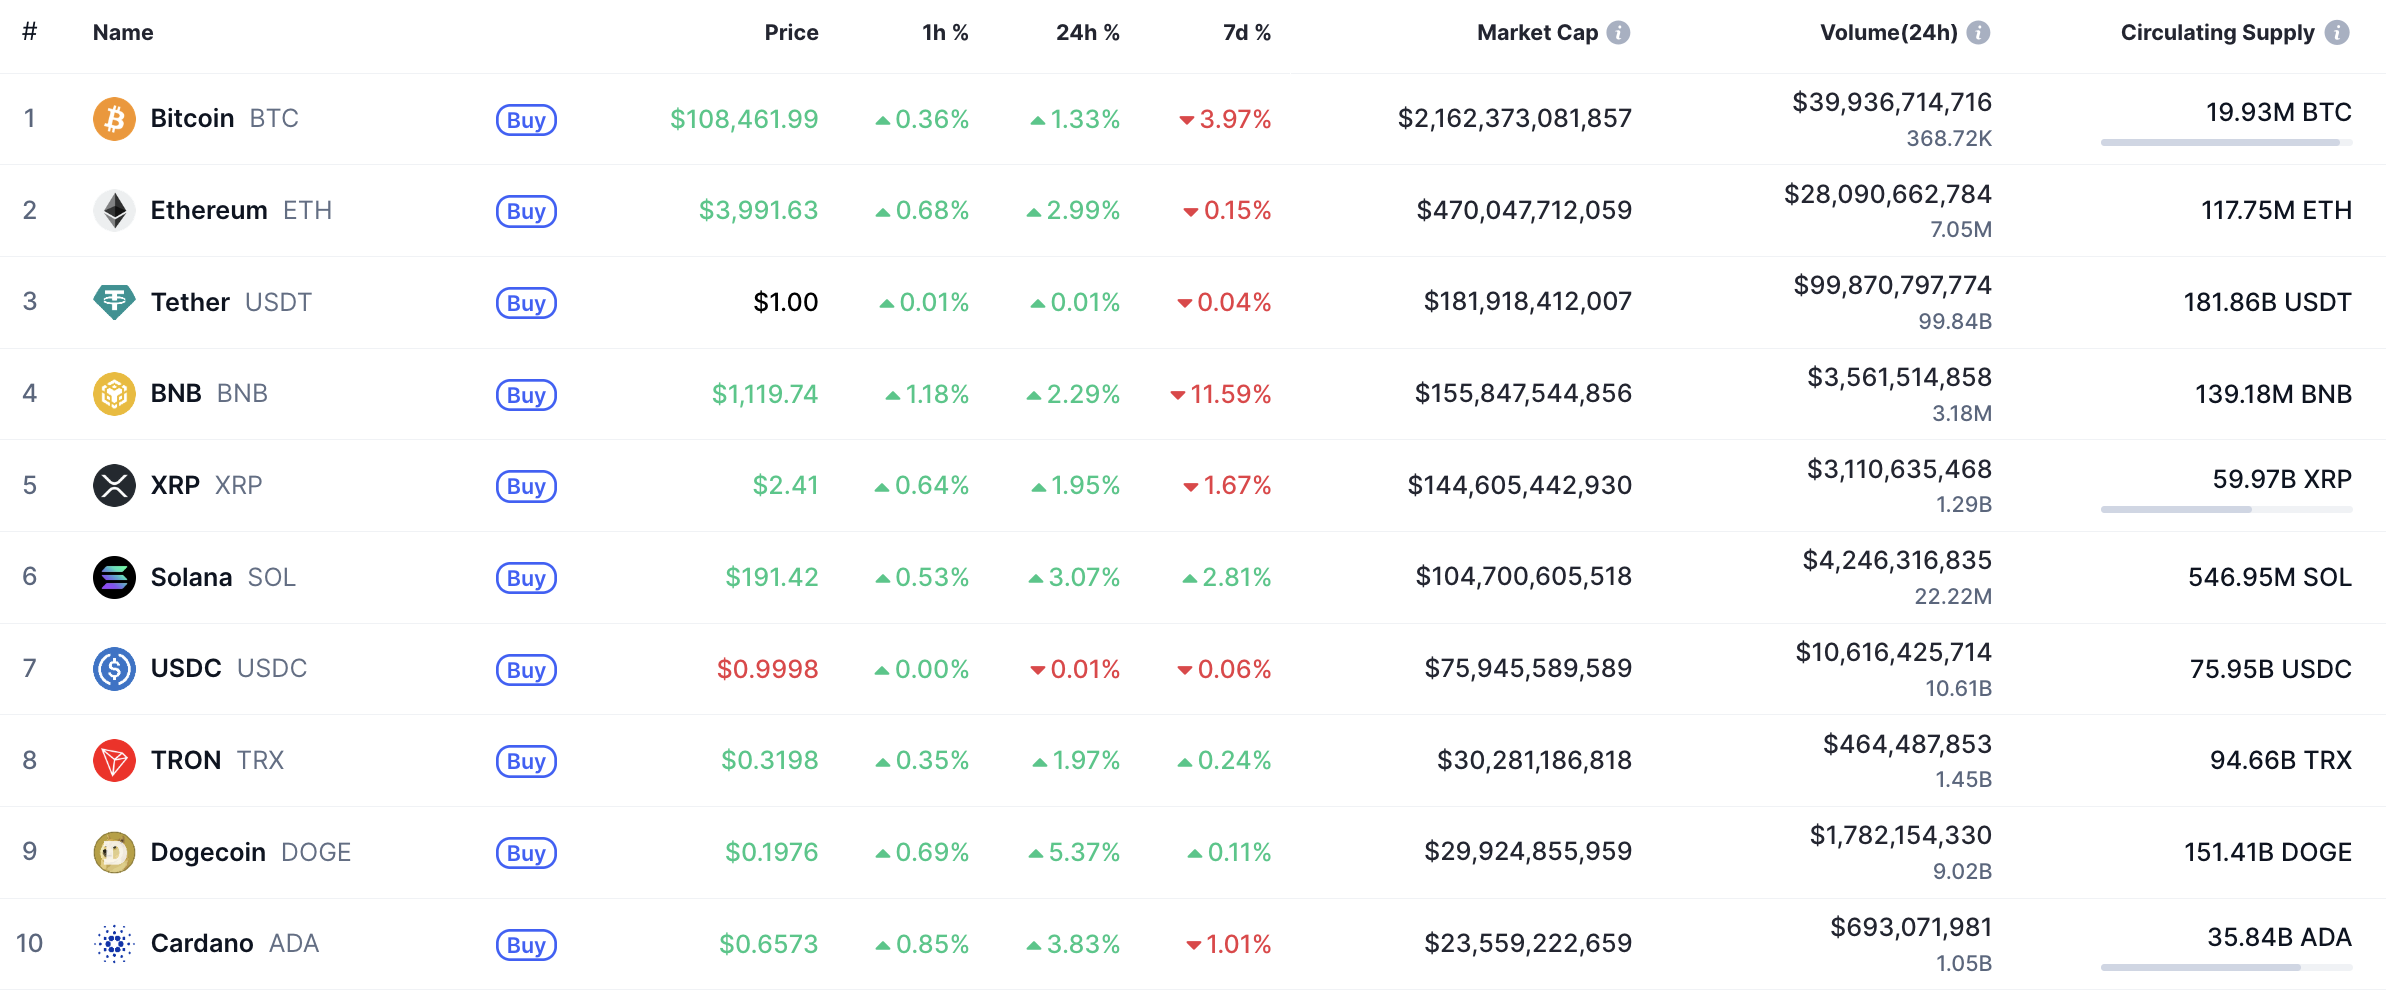Click the BNB yellow logo icon
The height and width of the screenshot is (996, 2386).
114,394
